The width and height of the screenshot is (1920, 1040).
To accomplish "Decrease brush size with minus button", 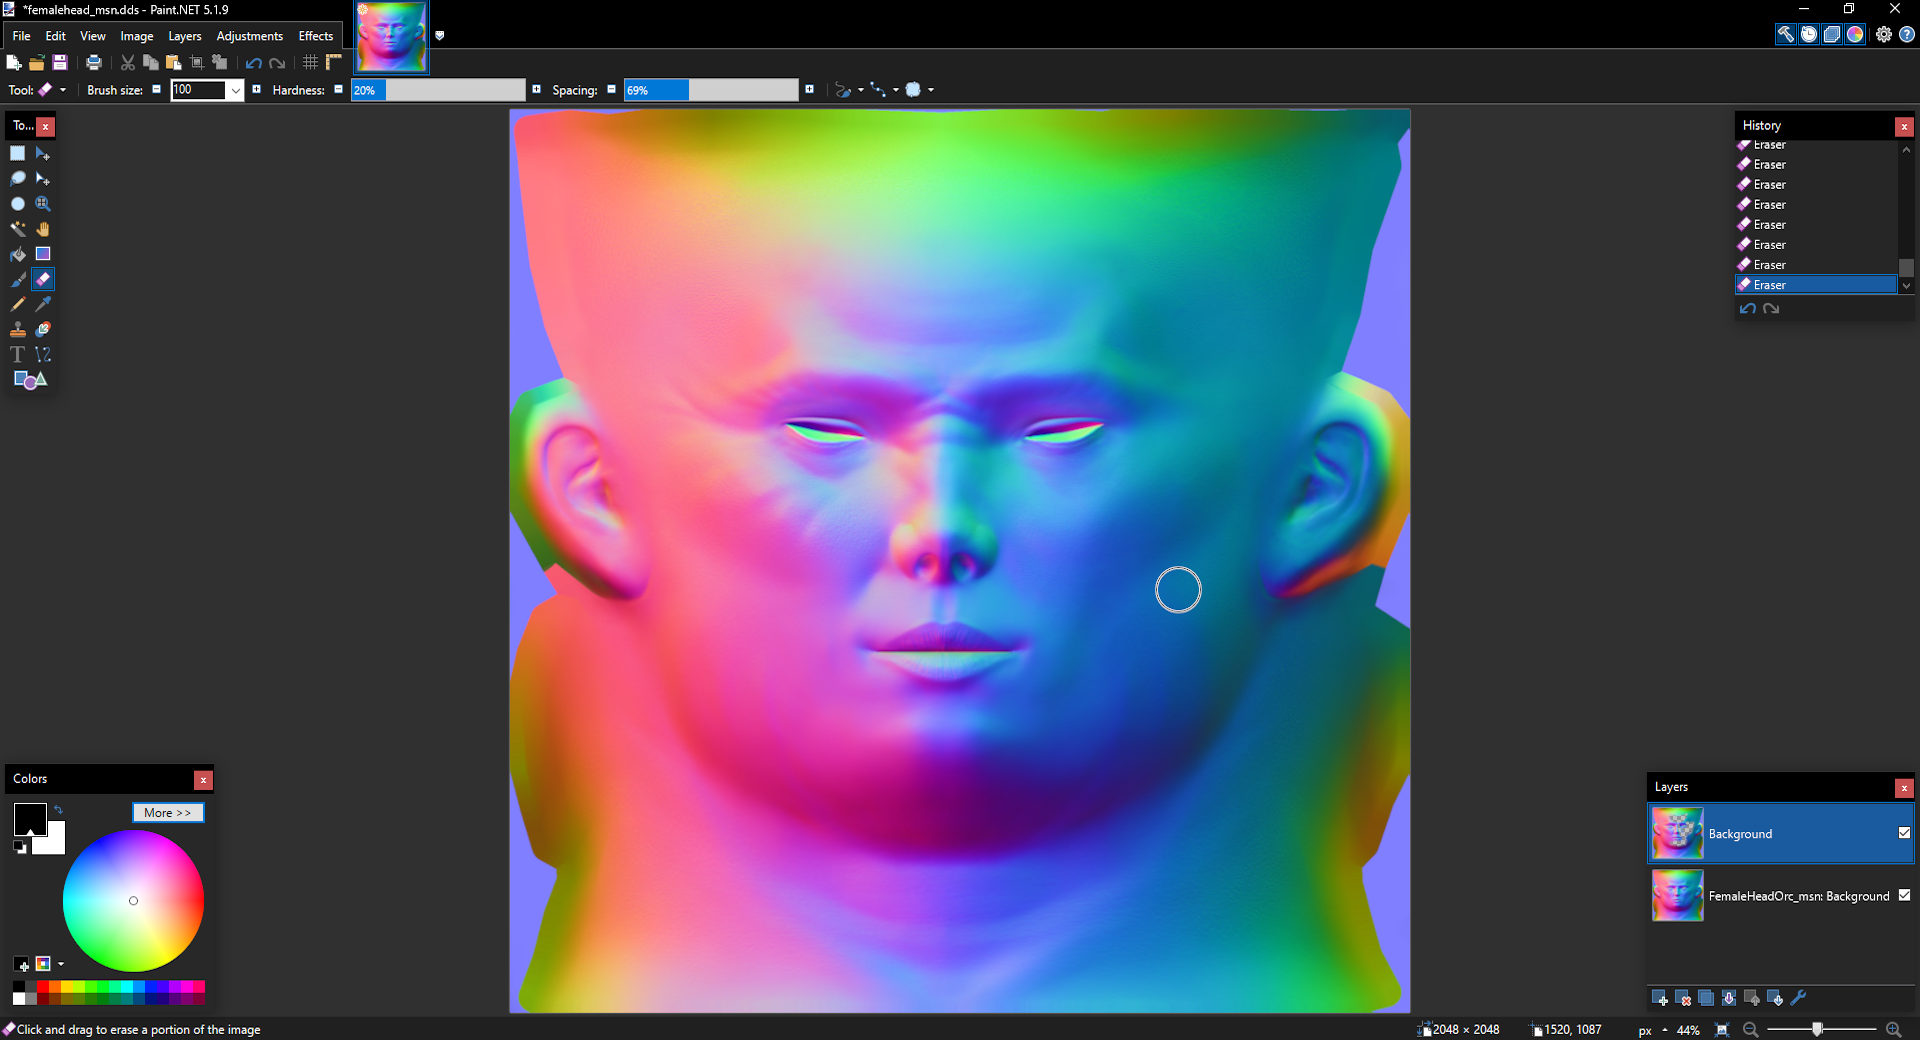I will 156,89.
